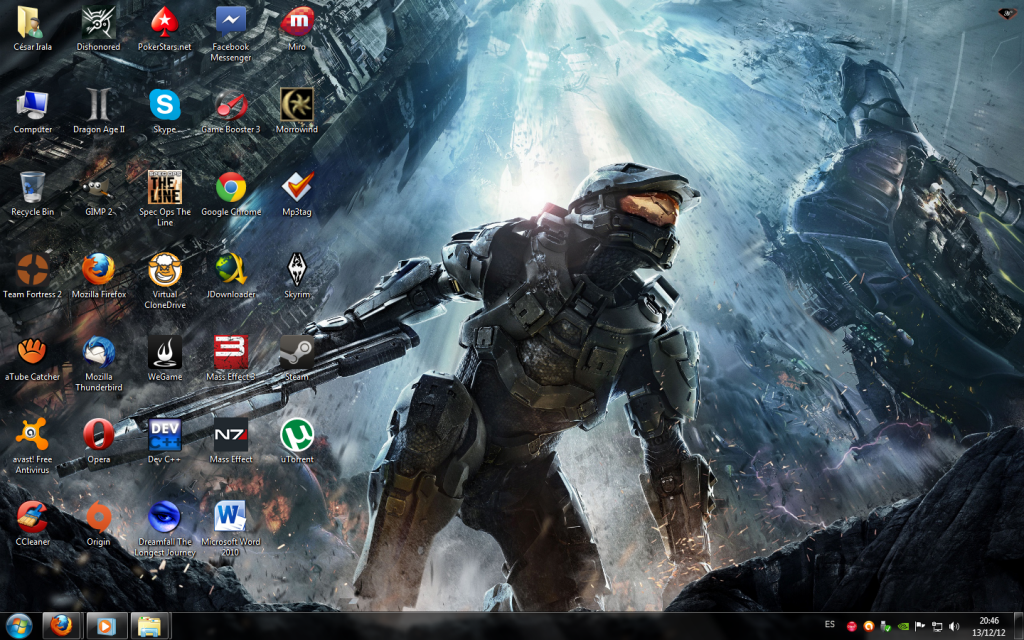Select the Skyrim game icon
The image size is (1024, 640).
pos(296,270)
